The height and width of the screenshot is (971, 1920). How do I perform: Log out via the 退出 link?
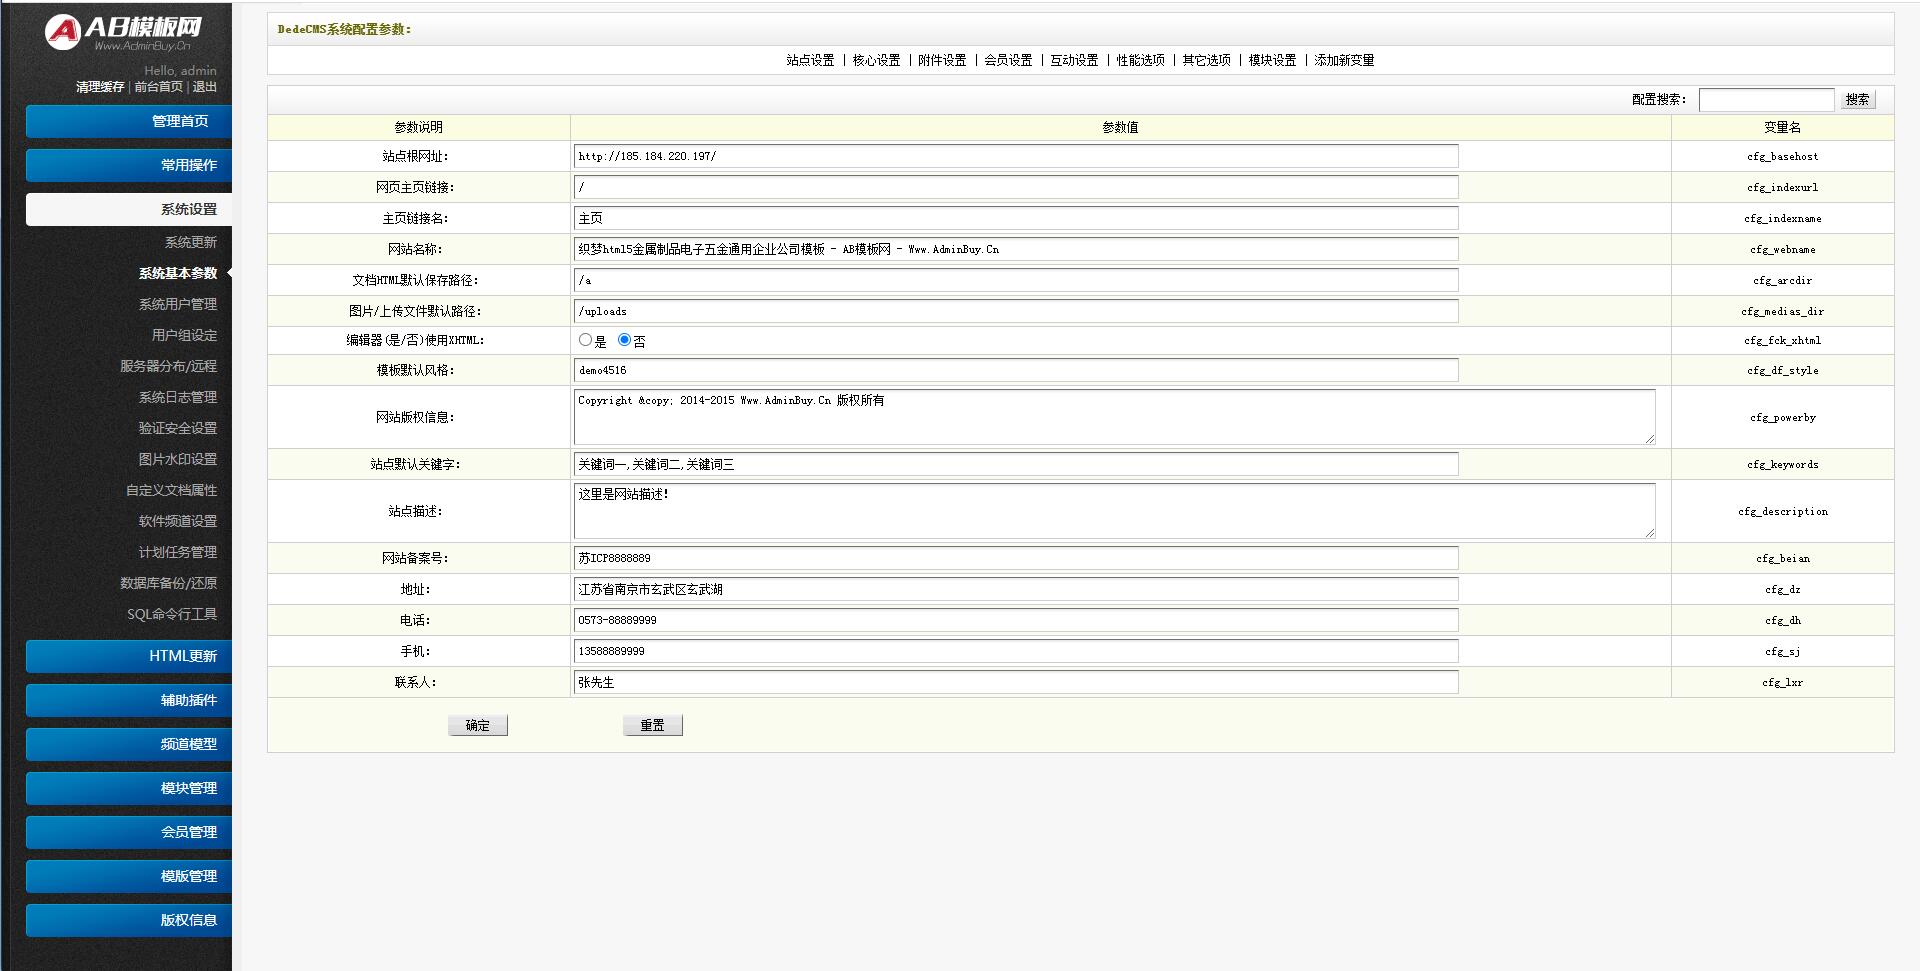205,87
